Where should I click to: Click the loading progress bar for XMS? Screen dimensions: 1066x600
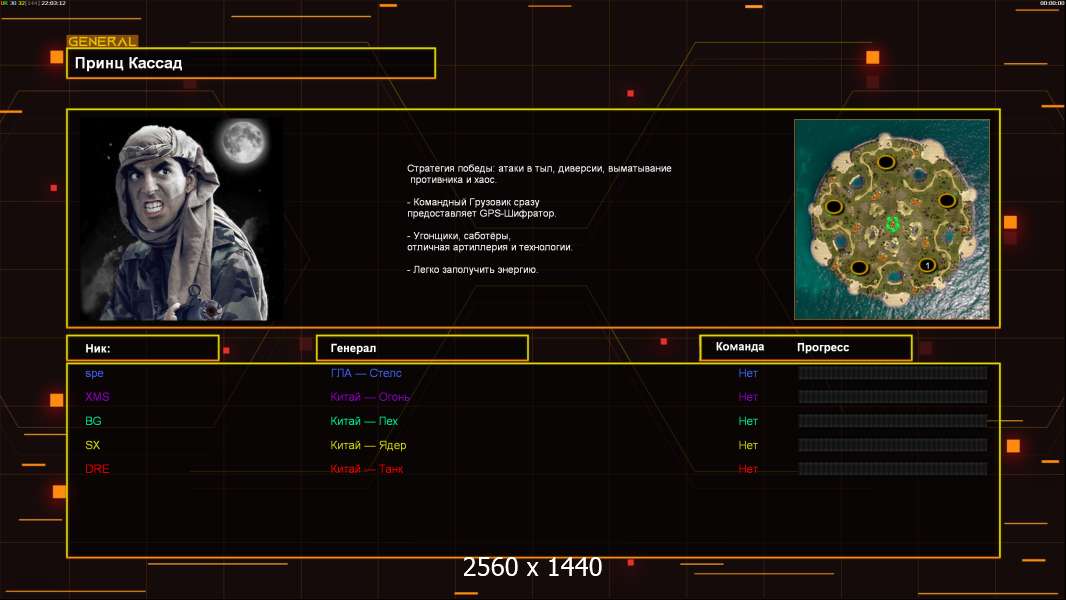point(893,397)
